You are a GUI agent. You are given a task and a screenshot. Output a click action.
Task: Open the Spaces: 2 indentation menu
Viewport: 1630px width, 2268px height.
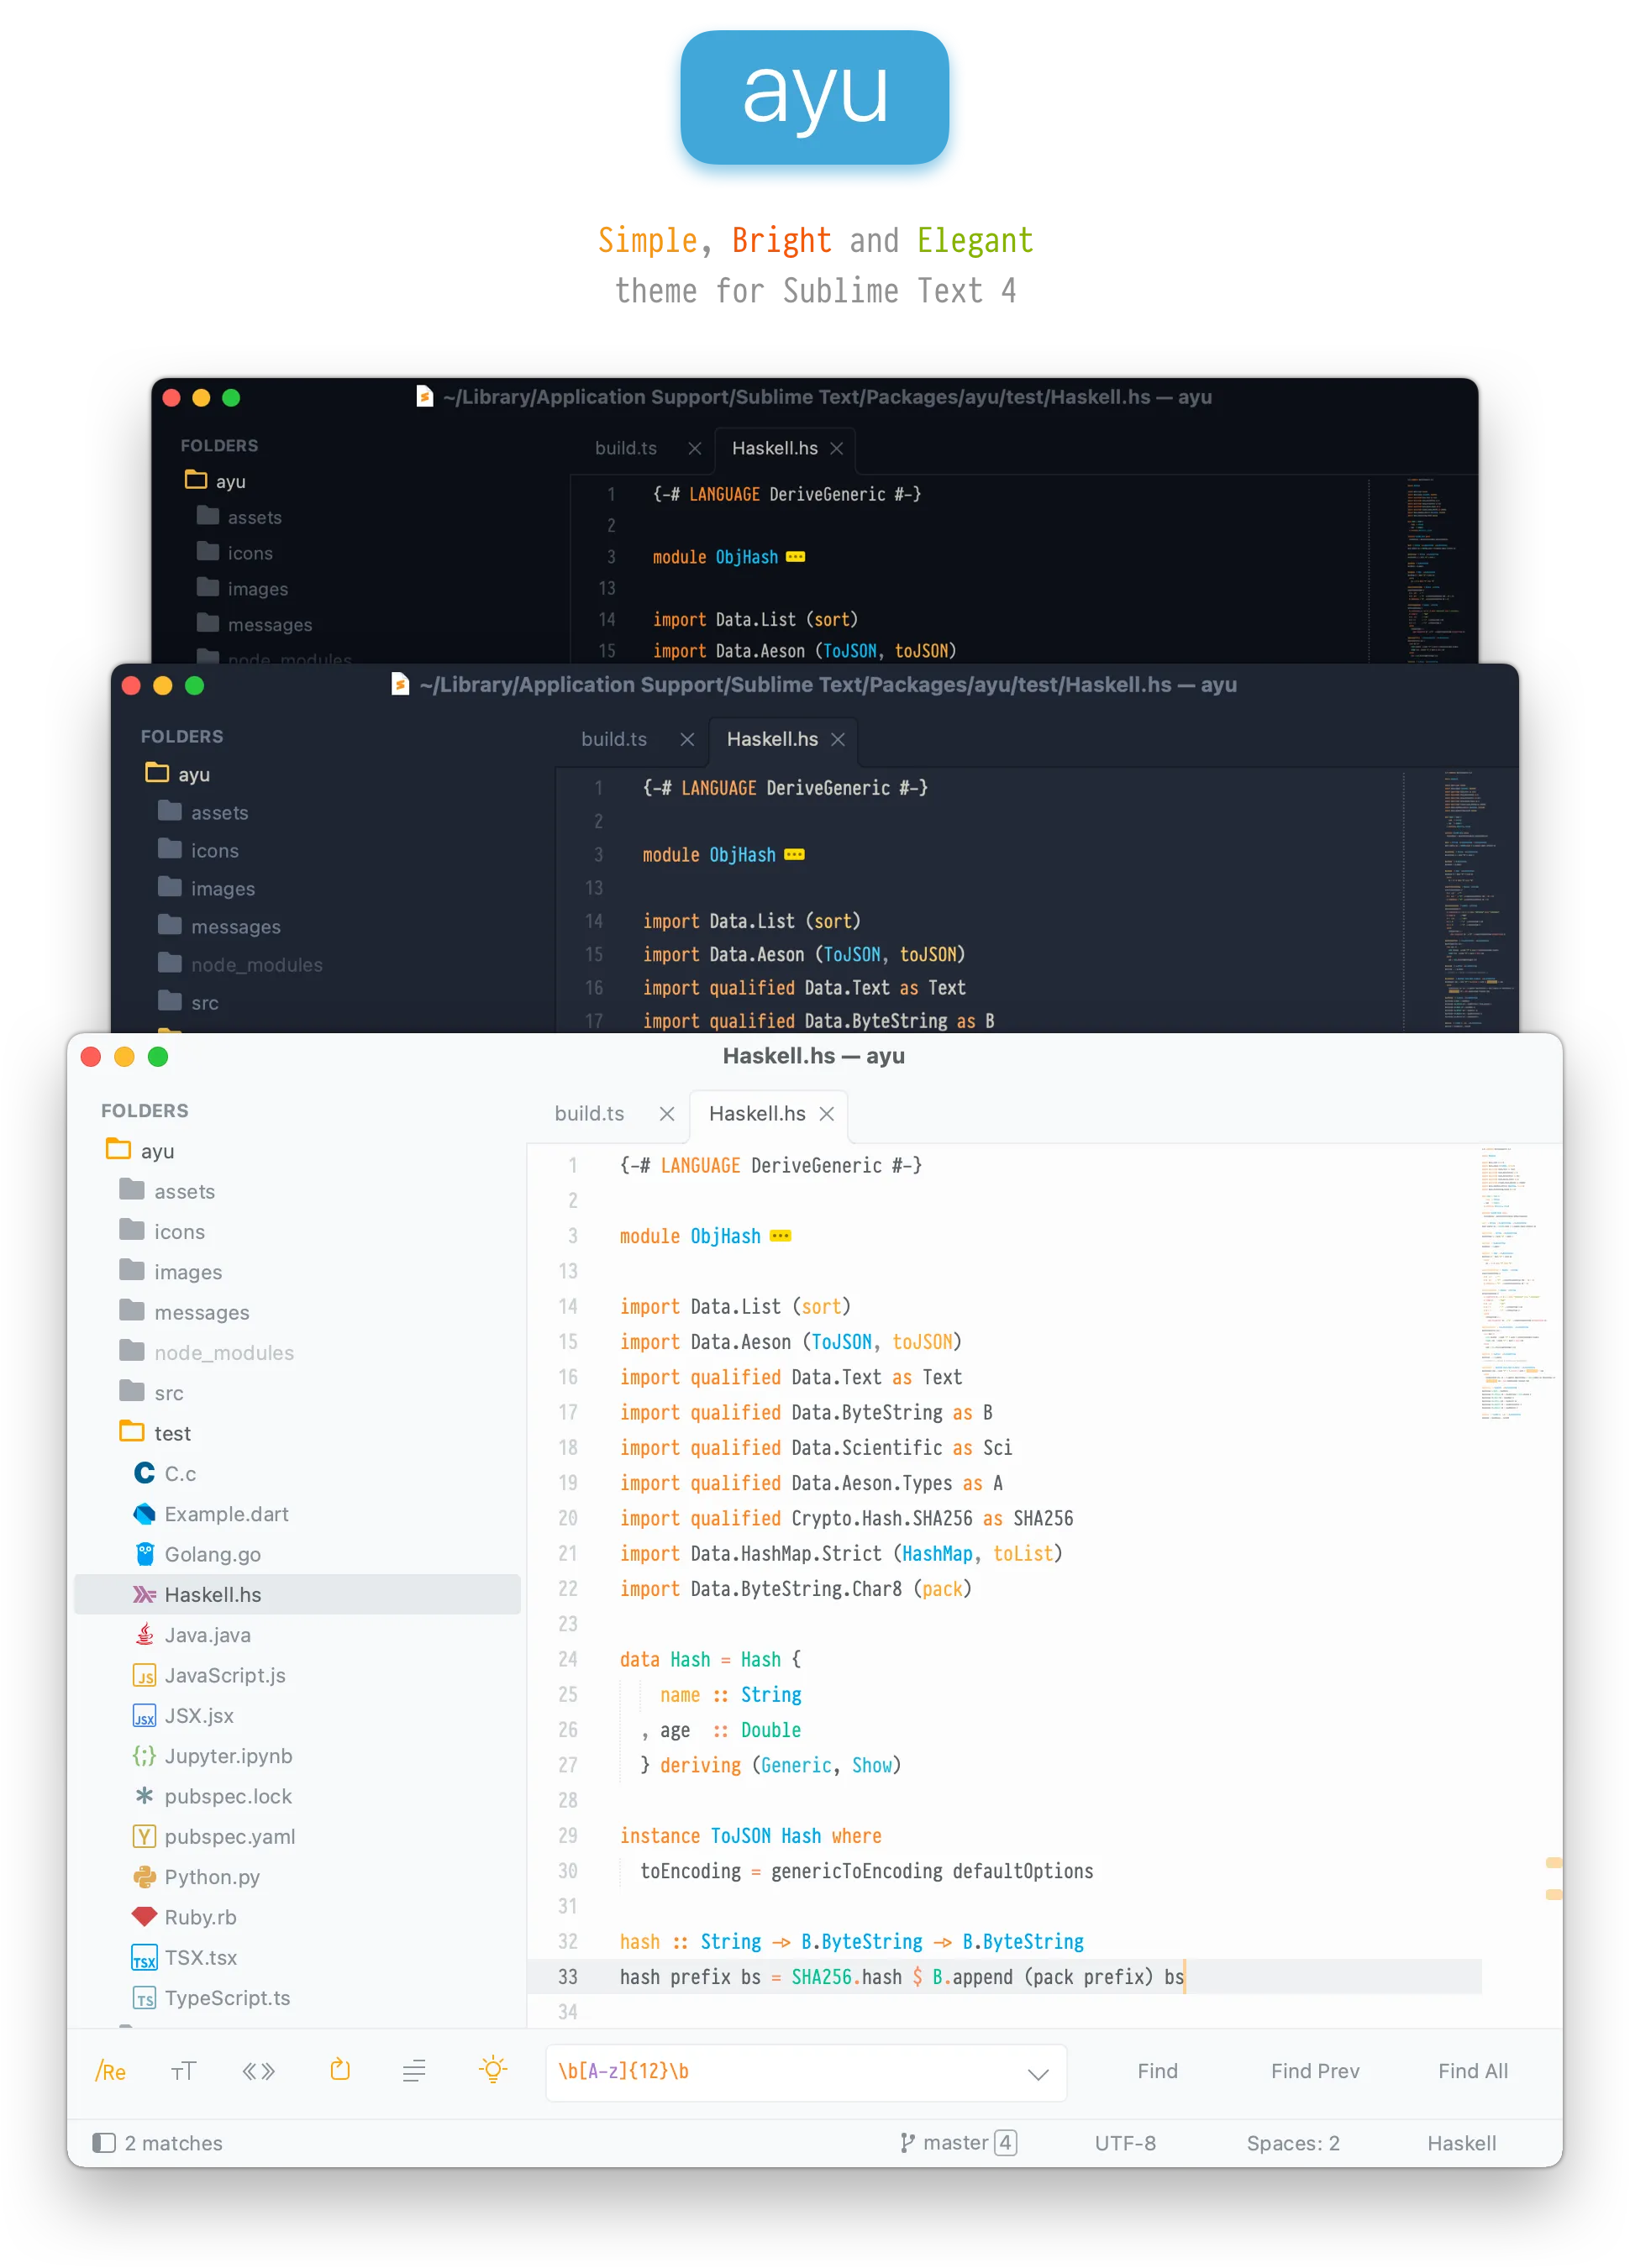tap(1293, 2143)
